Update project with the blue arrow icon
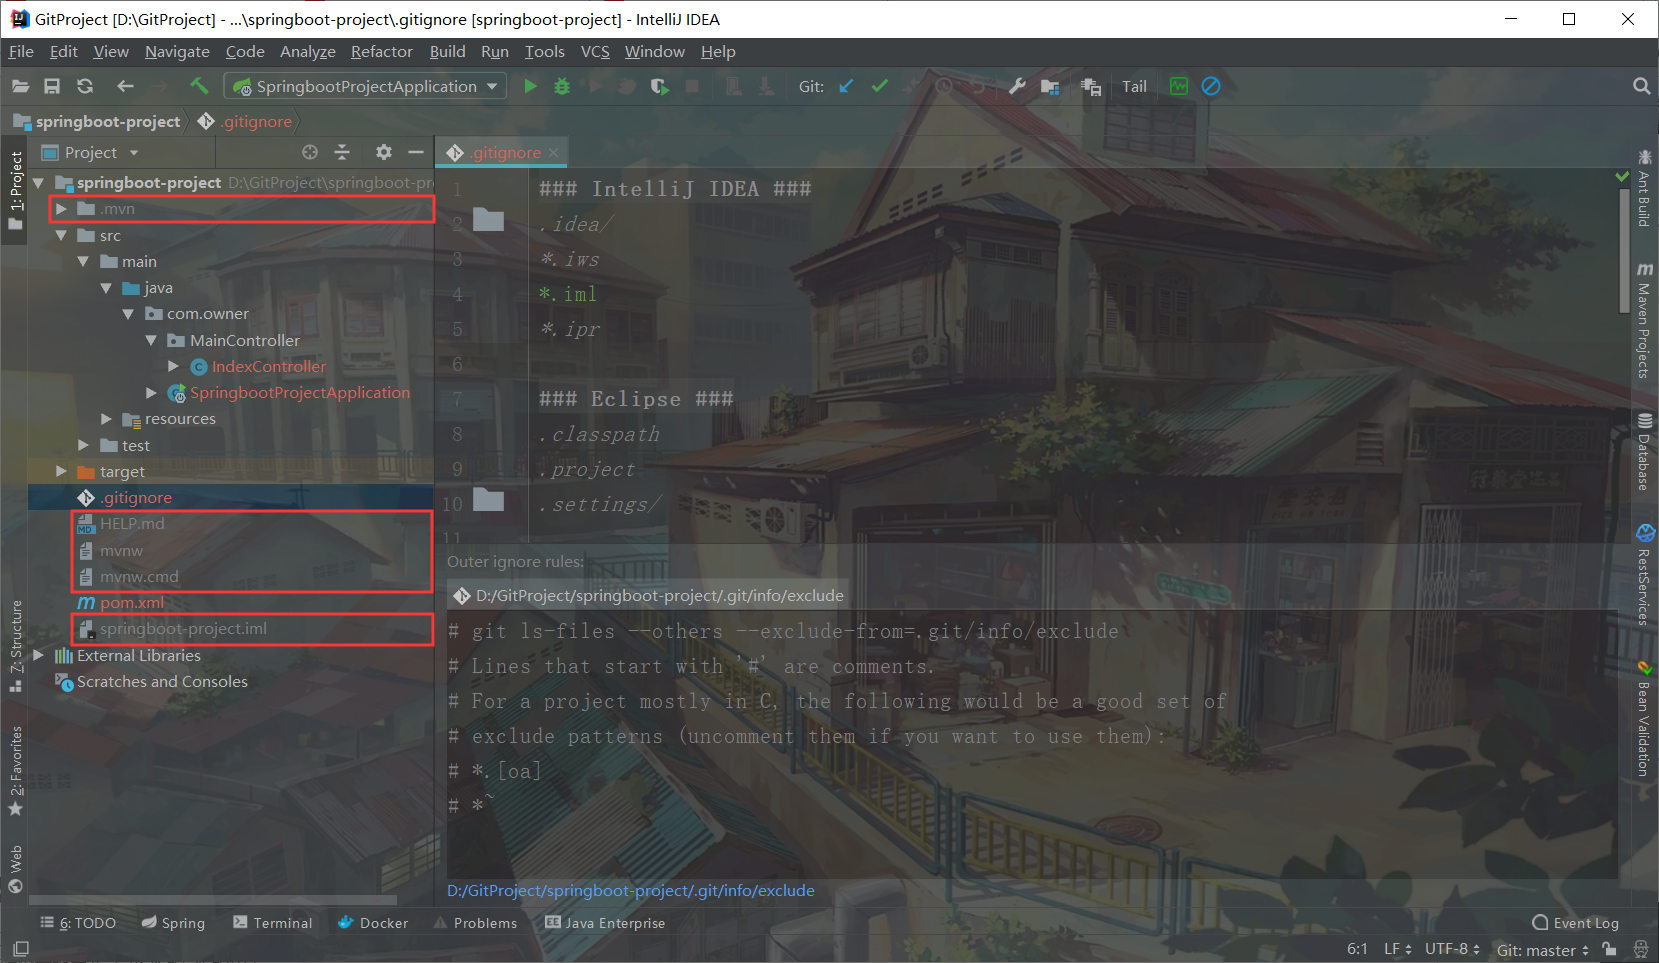Viewport: 1659px width, 963px height. (845, 86)
